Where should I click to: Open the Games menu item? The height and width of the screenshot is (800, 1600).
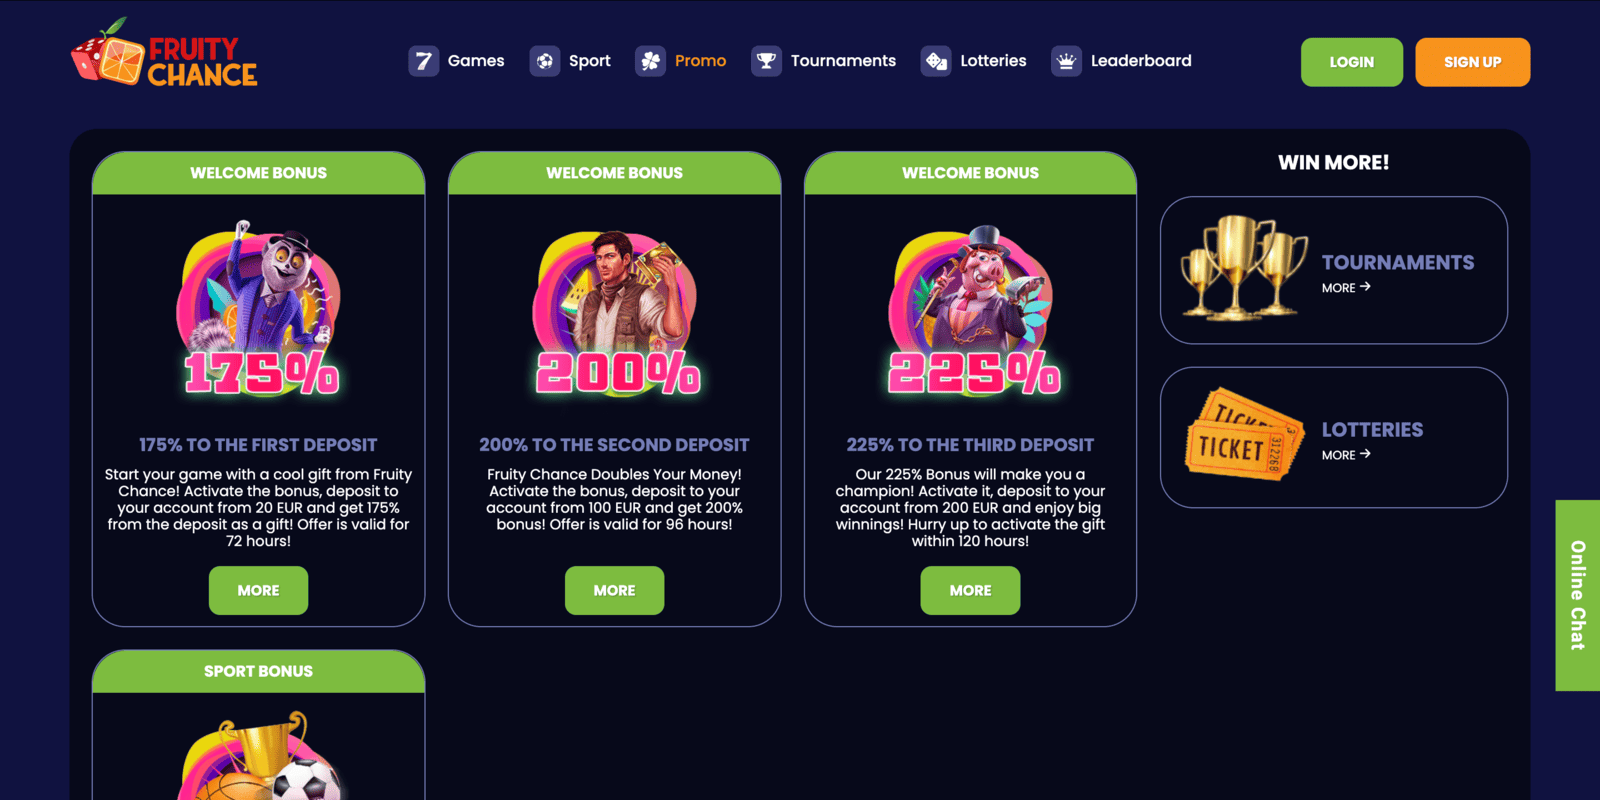(x=476, y=61)
